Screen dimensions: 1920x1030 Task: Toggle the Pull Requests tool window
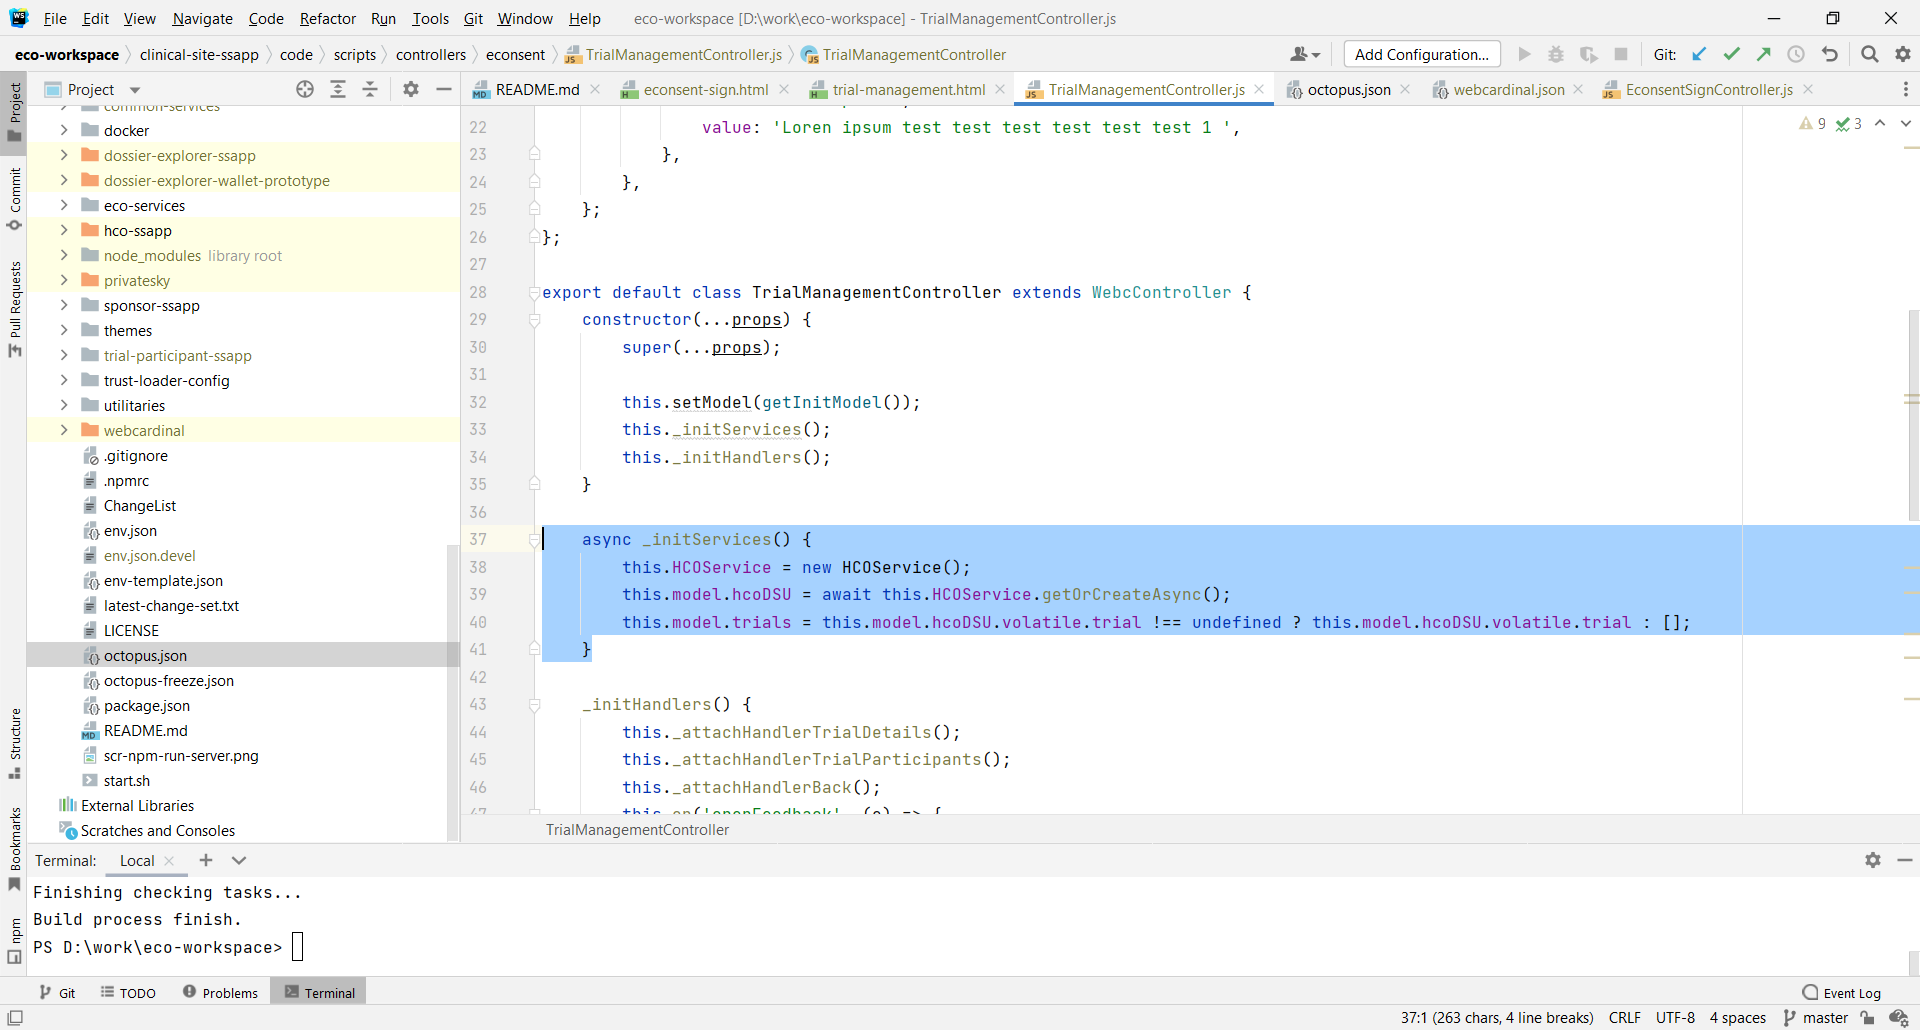(x=14, y=309)
